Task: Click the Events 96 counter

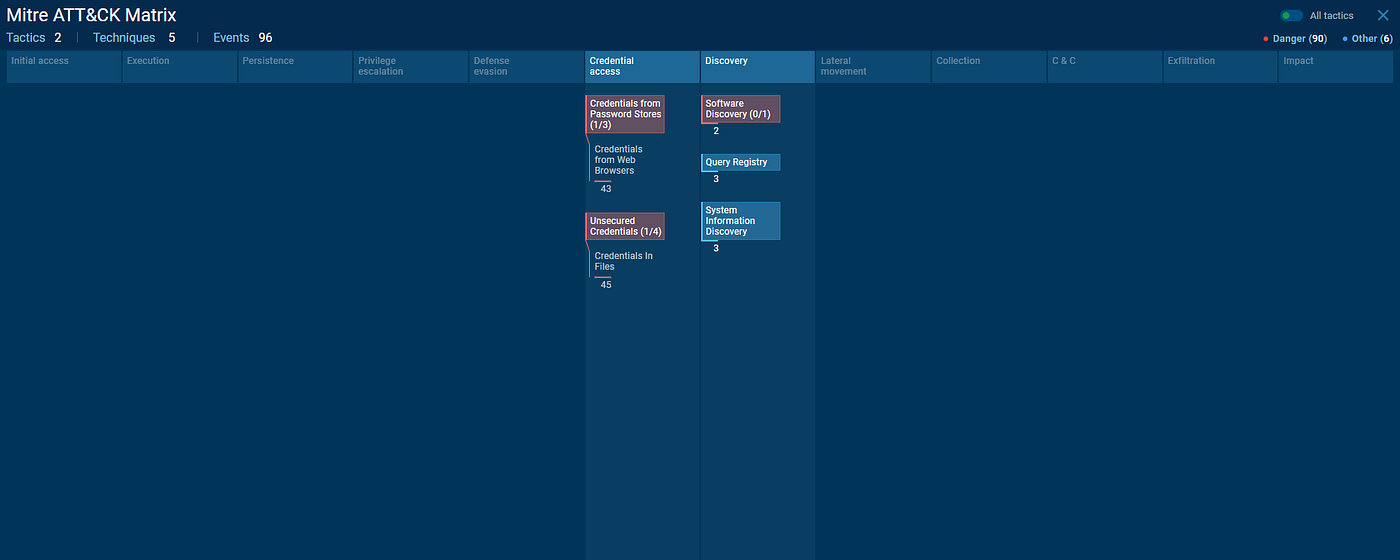Action: click(x=242, y=38)
